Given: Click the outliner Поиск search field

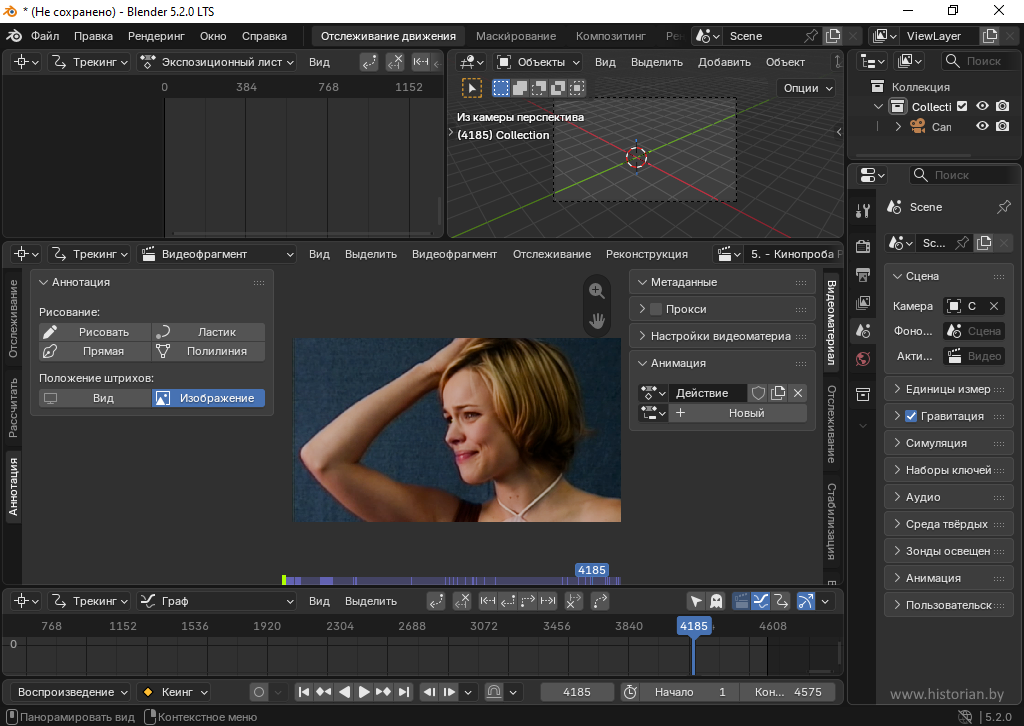Looking at the screenshot, I should (978, 61).
